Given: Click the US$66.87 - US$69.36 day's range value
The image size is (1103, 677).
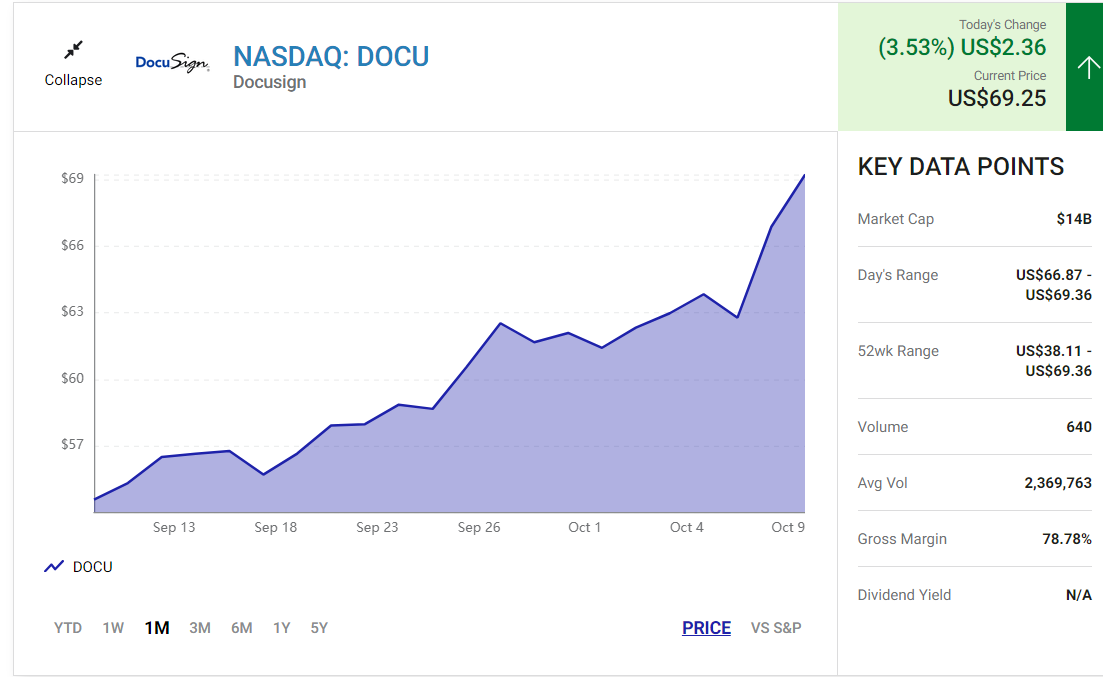Looking at the screenshot, I should (x=1054, y=285).
